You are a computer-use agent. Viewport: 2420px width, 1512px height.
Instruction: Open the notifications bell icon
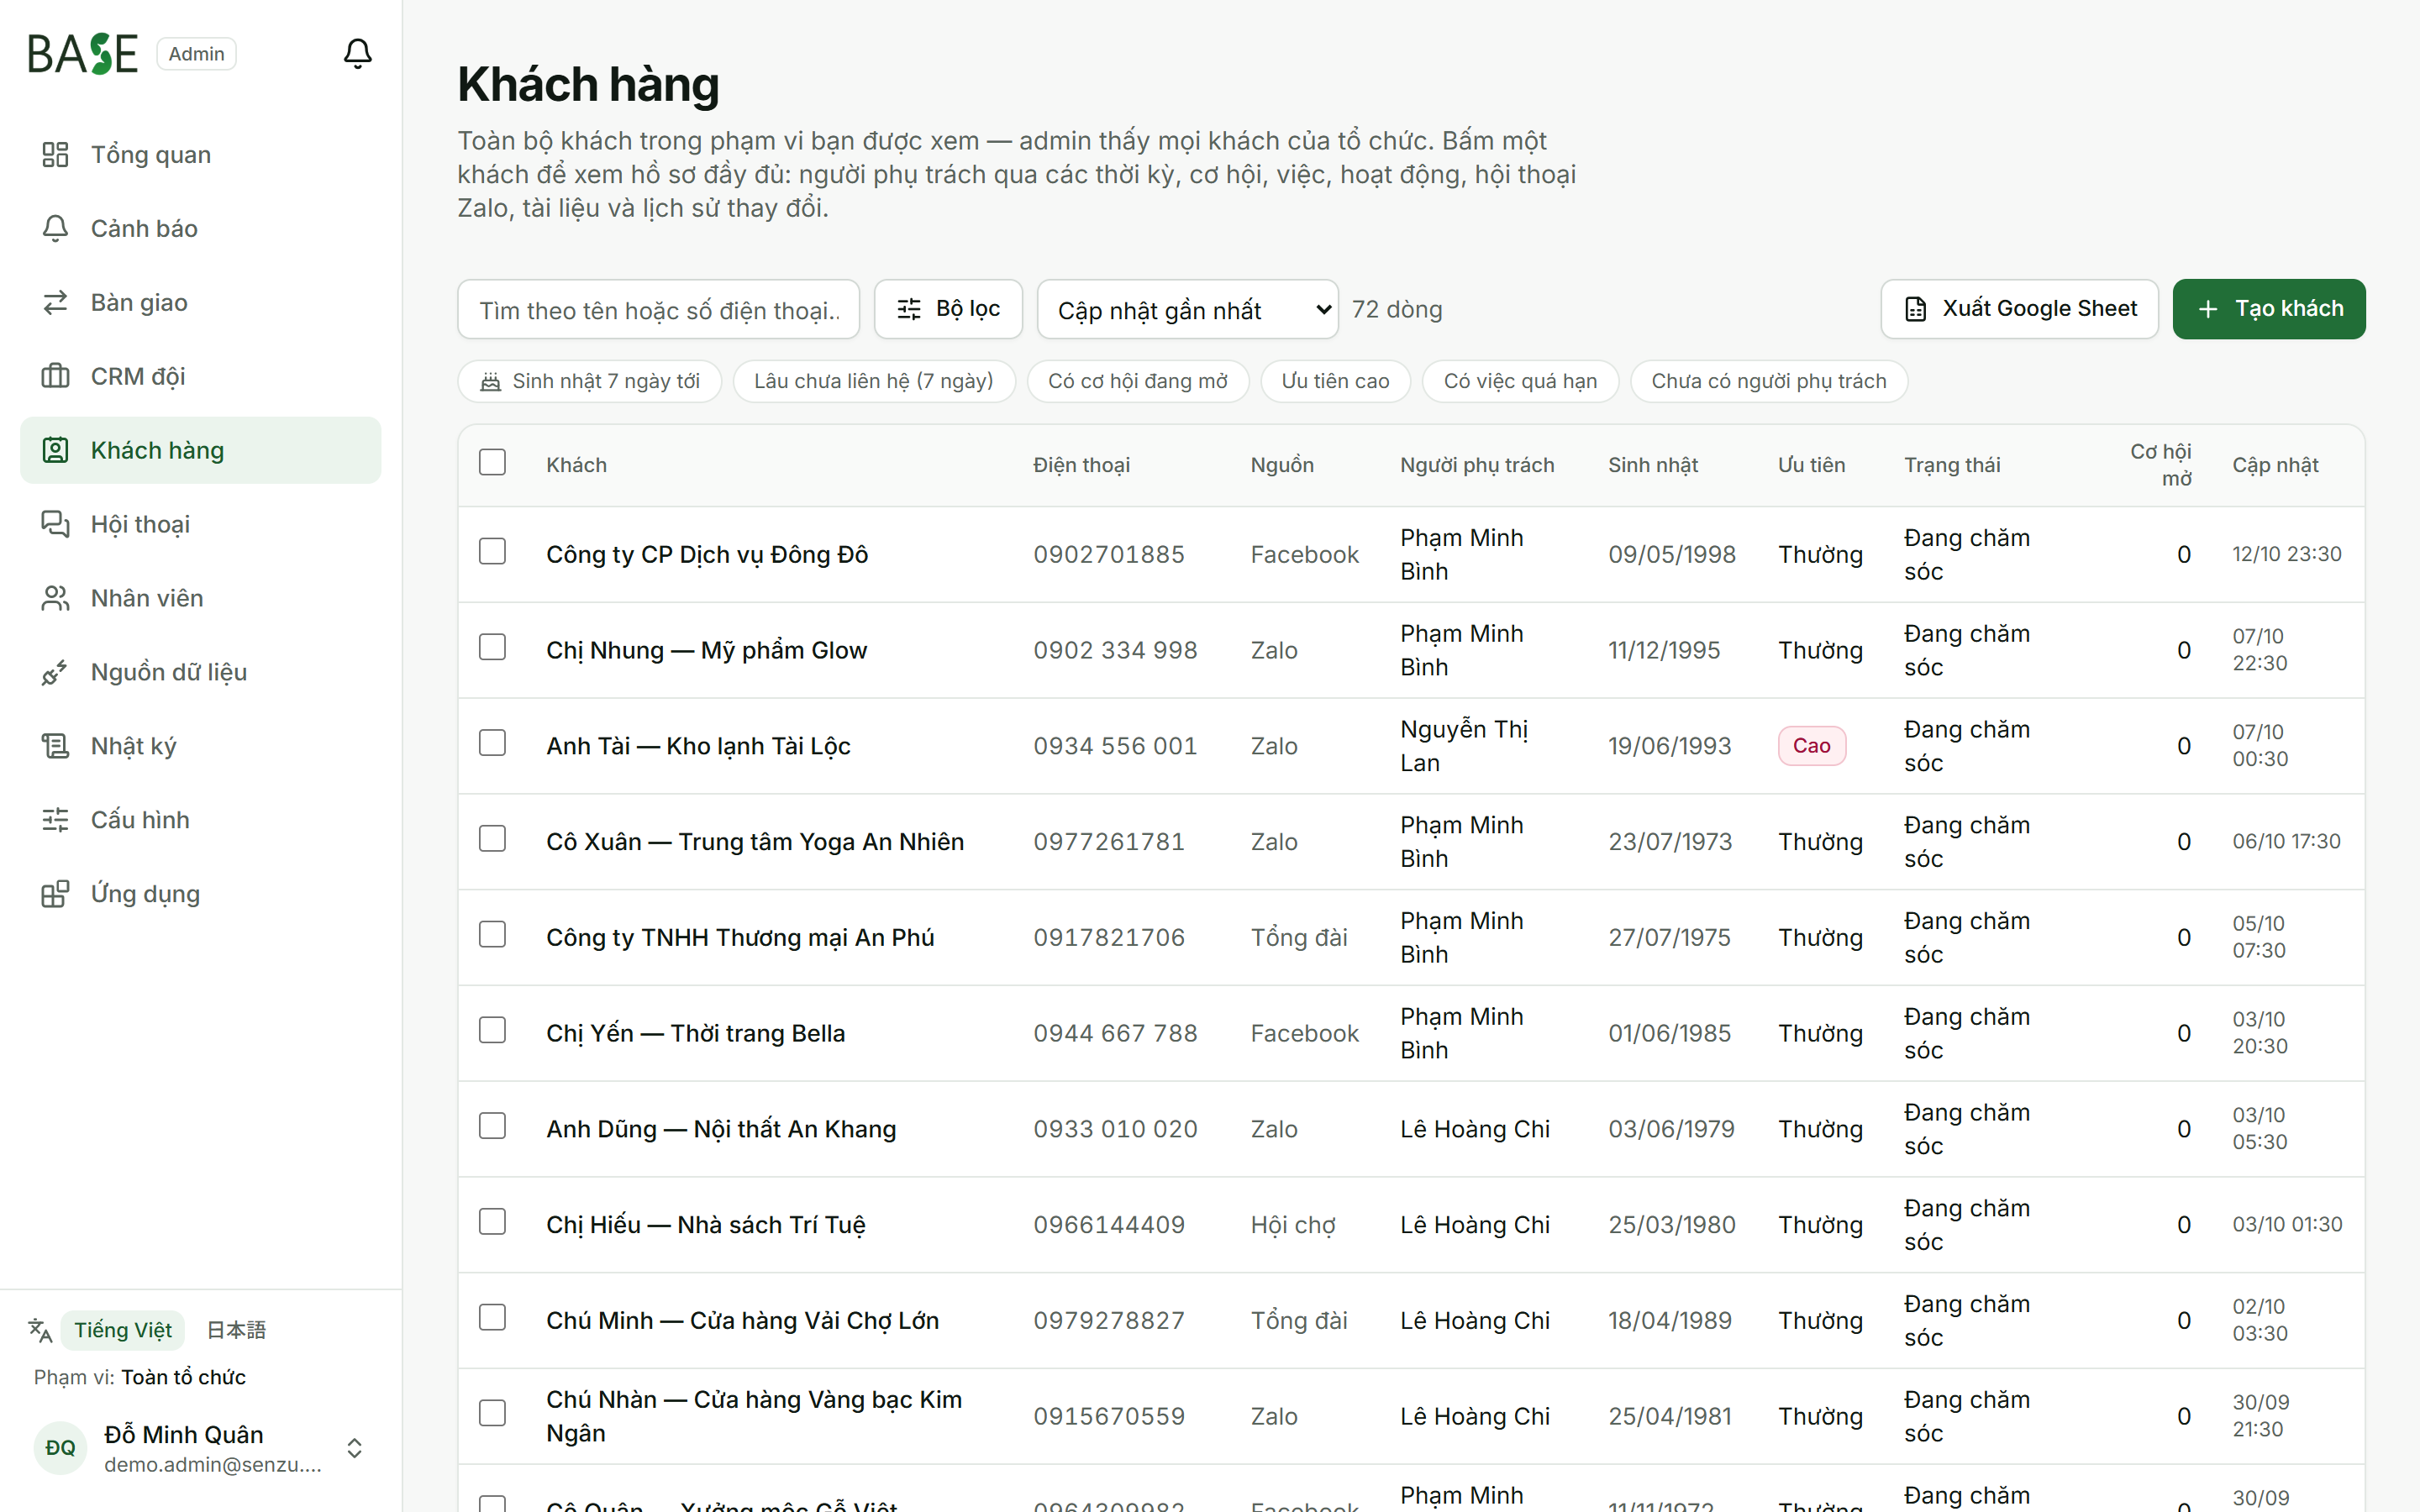coord(357,53)
